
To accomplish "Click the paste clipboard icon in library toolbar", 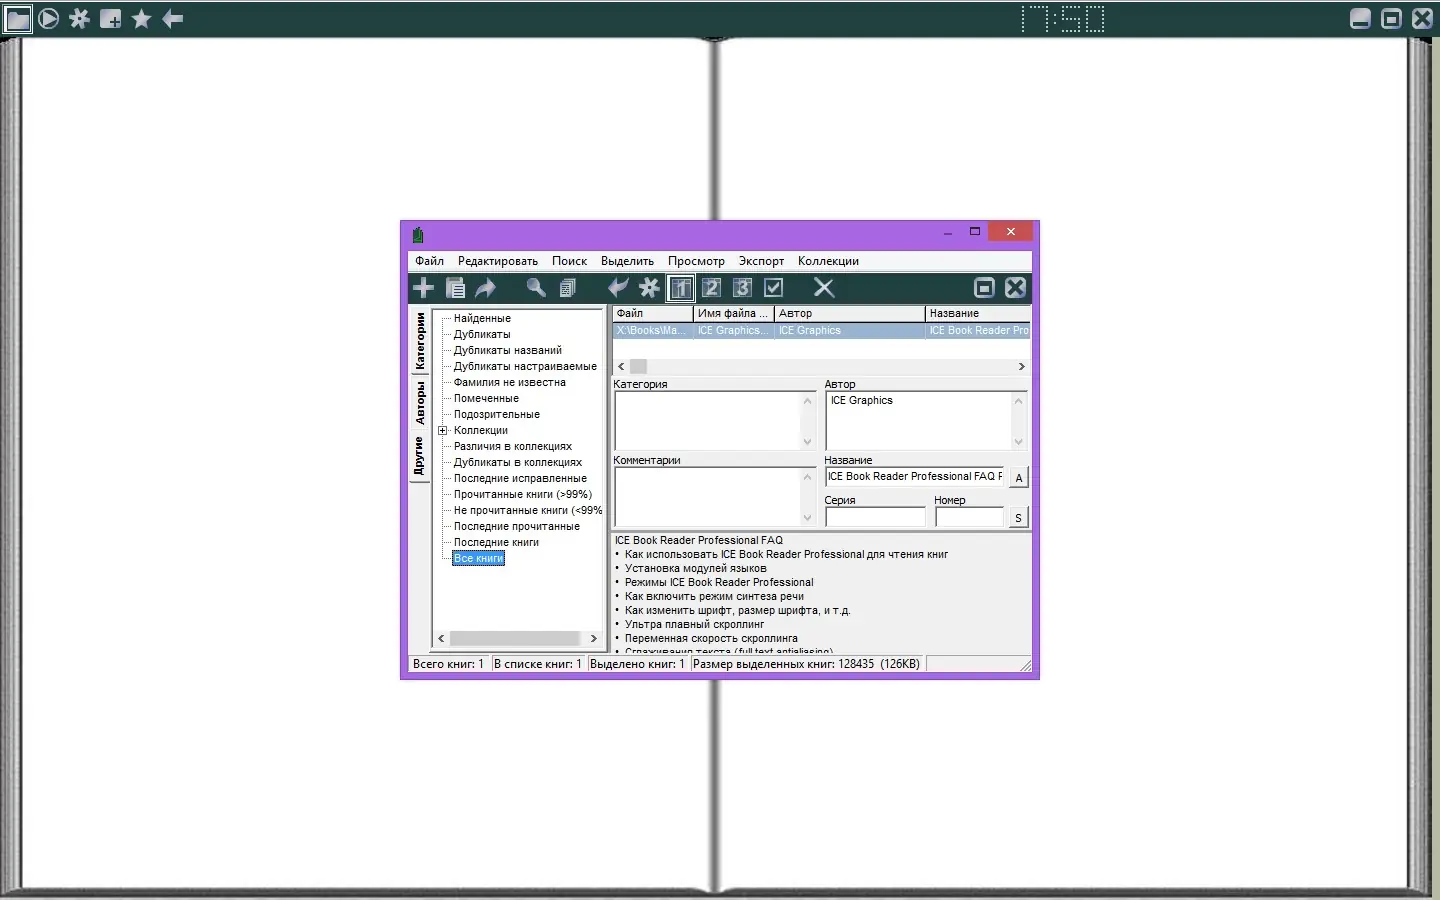I will (455, 288).
